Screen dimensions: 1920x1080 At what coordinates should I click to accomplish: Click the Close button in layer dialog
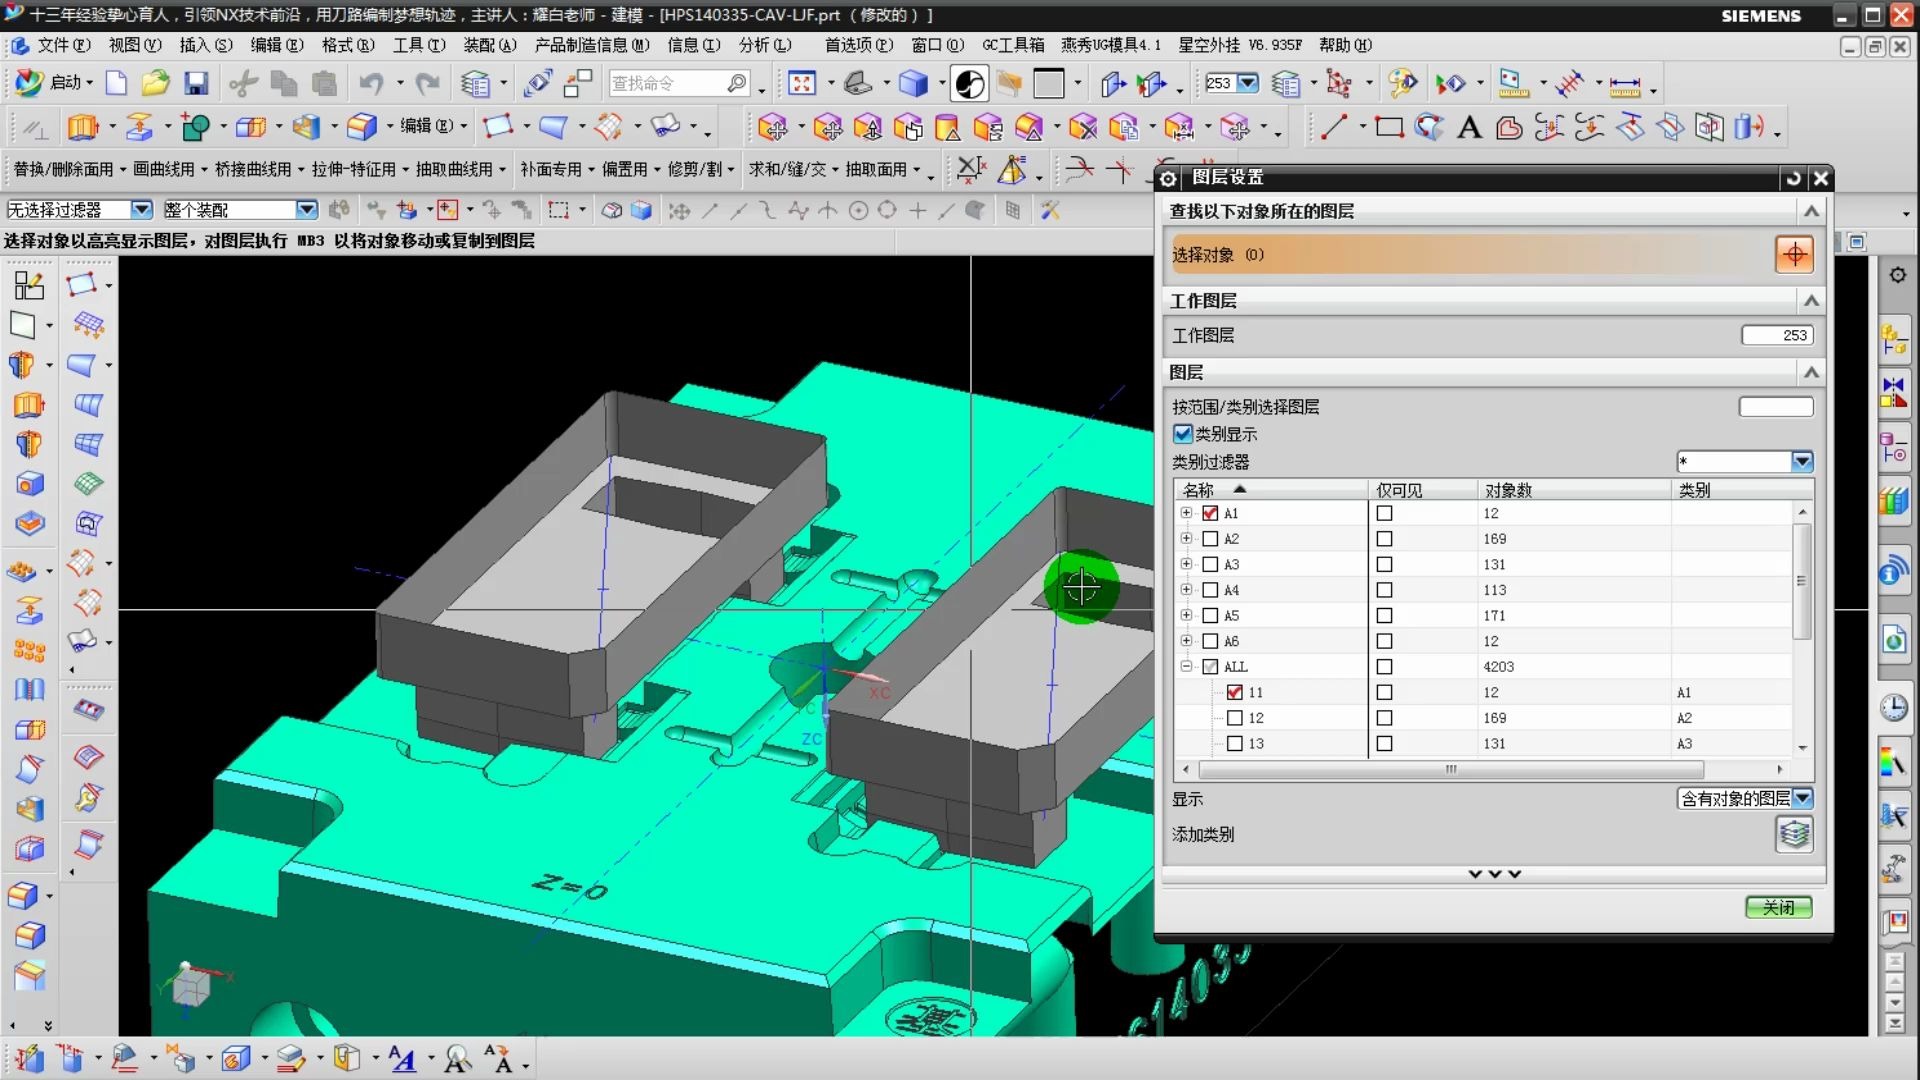(1778, 907)
